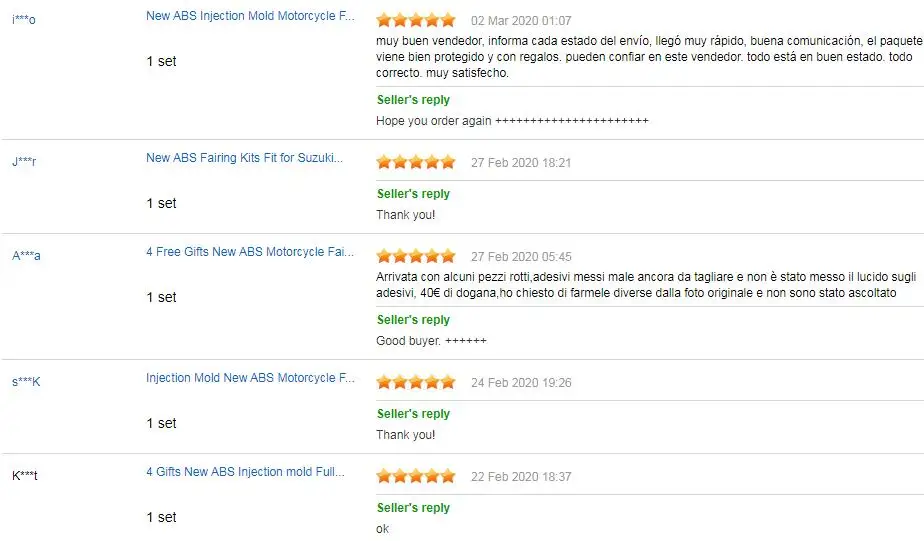Click reviewer name J***r

24,161
